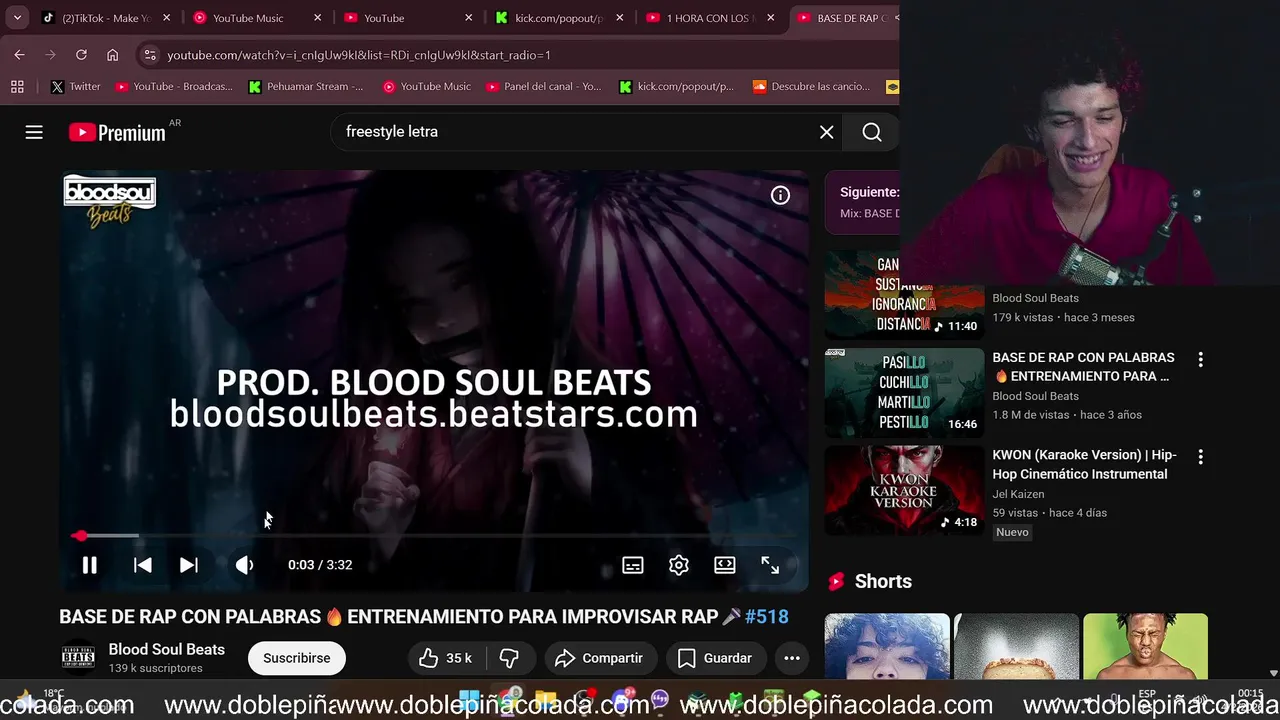Open the Blood Soul Beats channel avatar
Screen dimensions: 1280x720
pyautogui.click(x=79, y=657)
